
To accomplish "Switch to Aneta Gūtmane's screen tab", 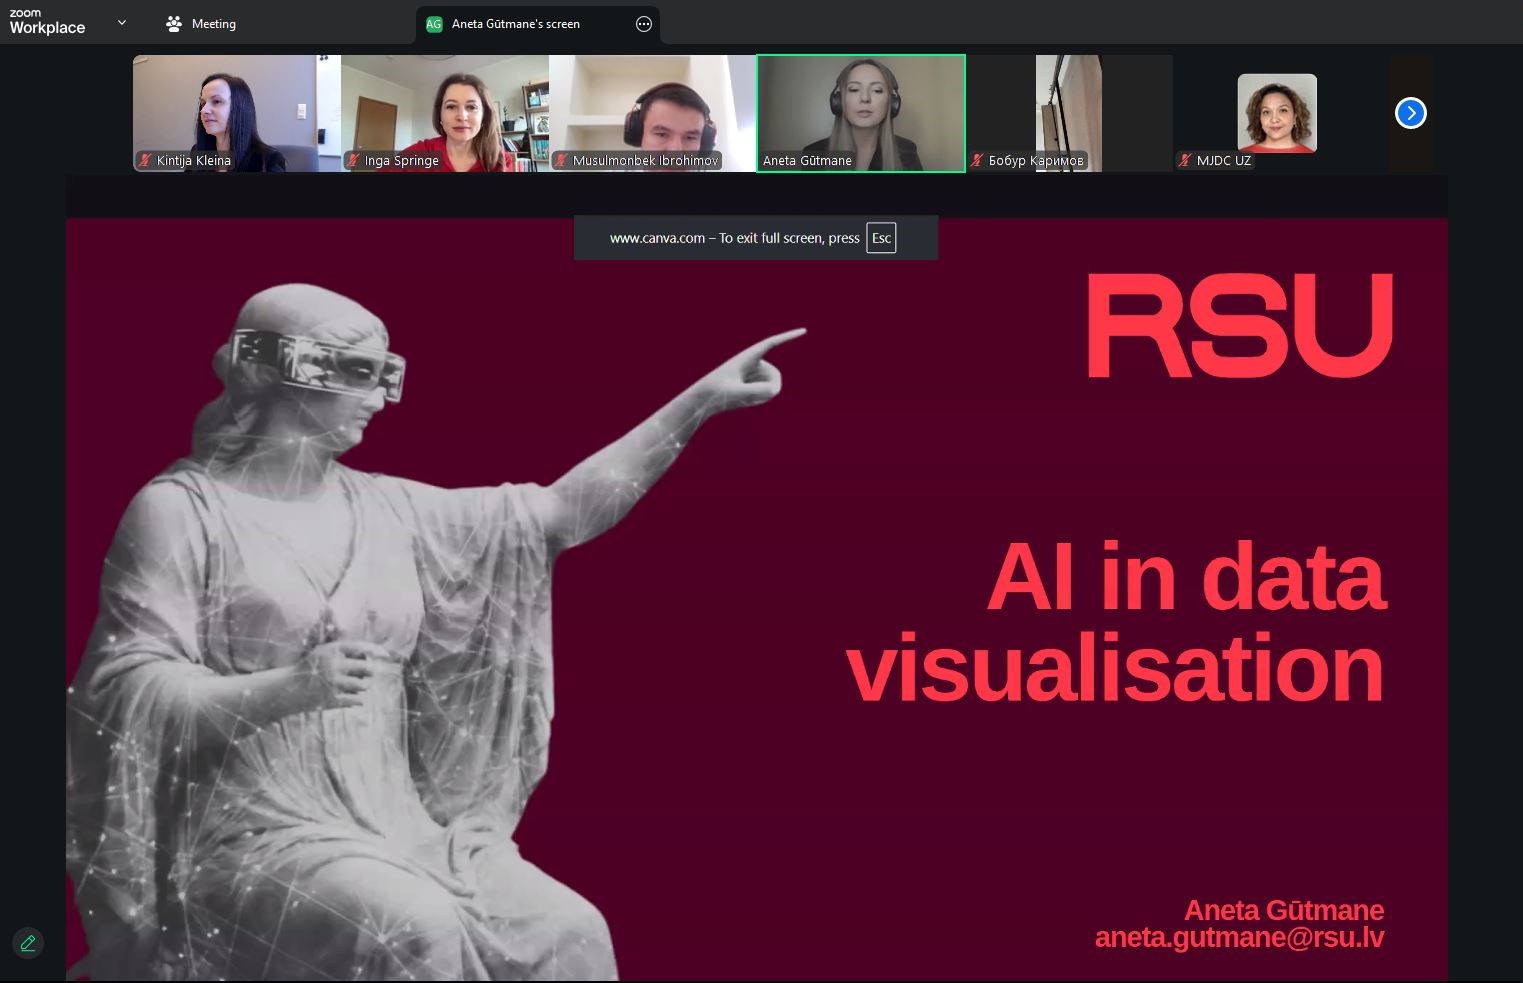I will coord(515,24).
